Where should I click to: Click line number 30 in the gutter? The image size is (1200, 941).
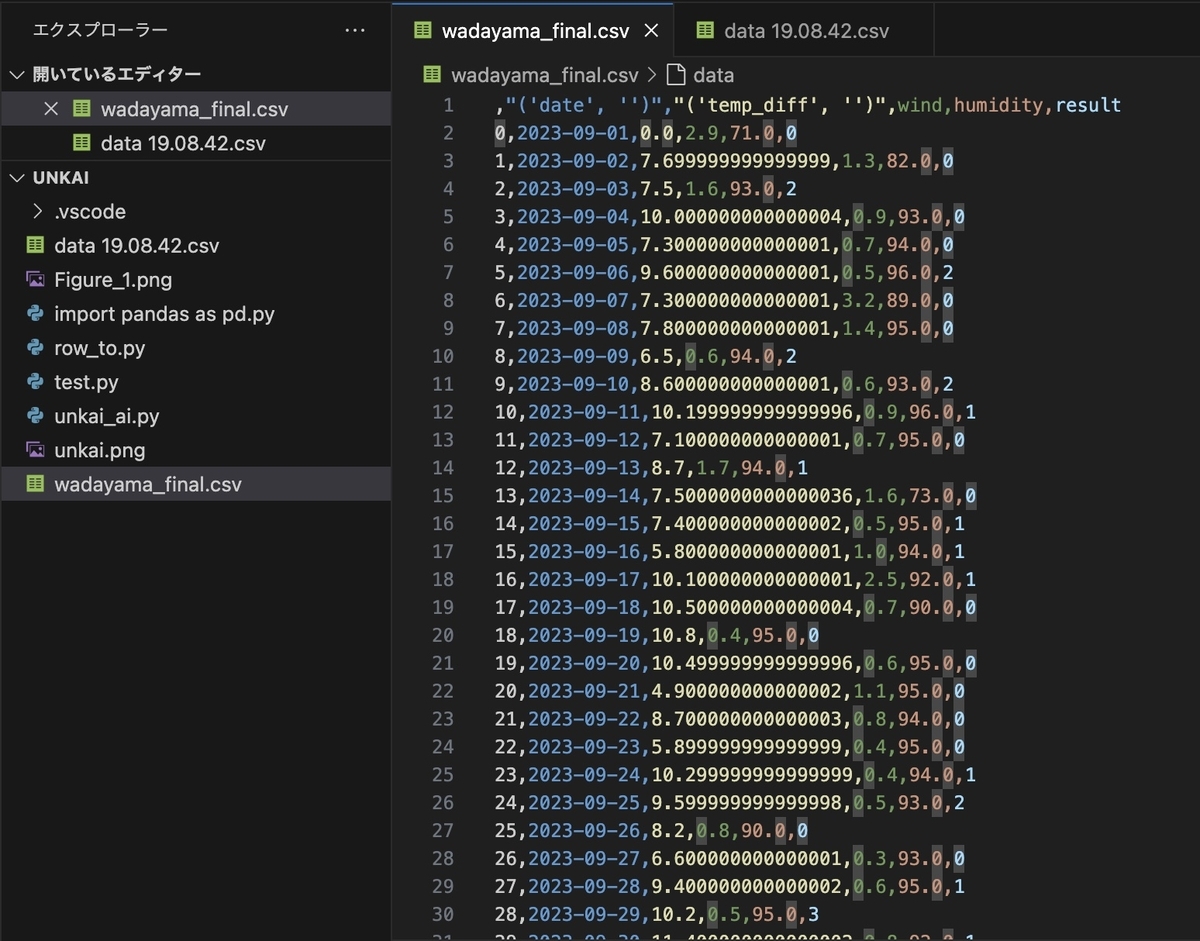pos(443,914)
